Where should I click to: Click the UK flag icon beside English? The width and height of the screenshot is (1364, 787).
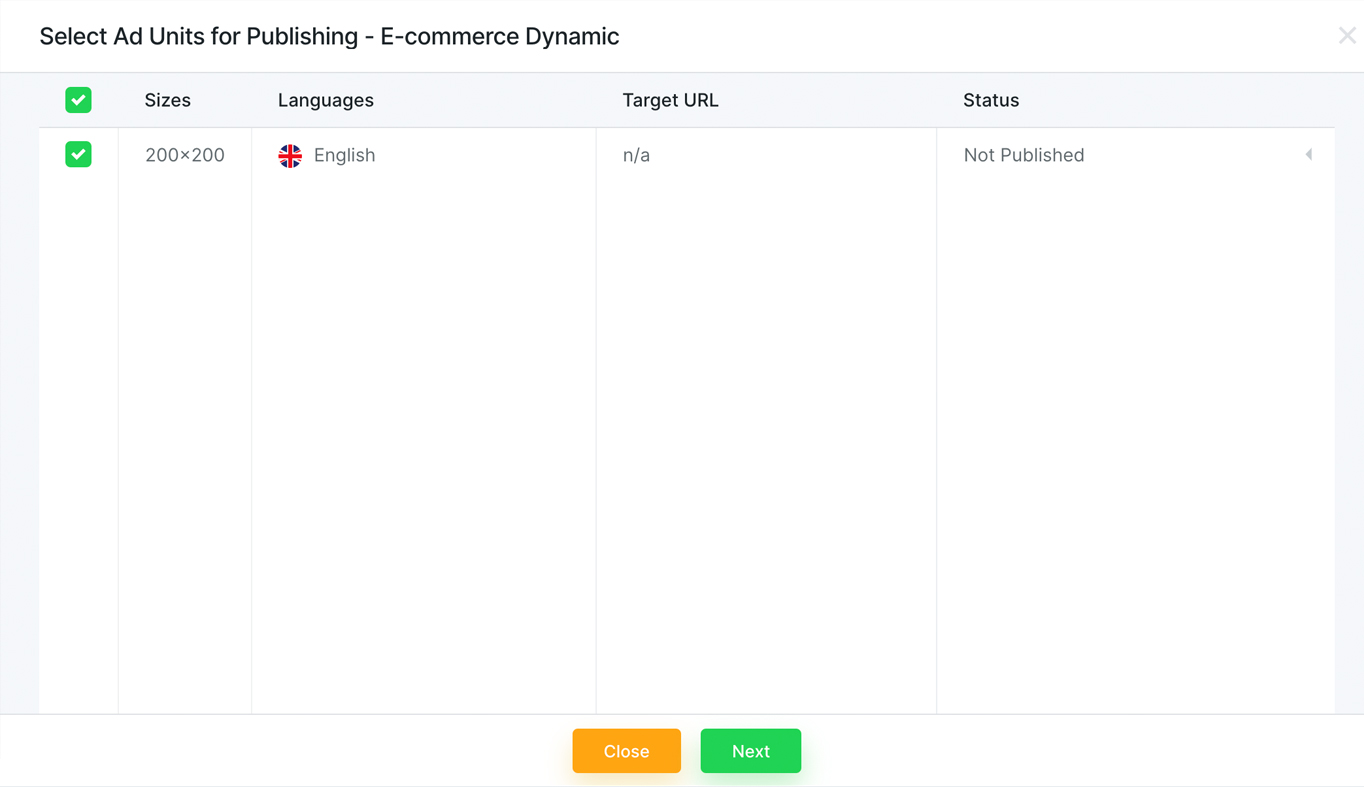[x=290, y=155]
